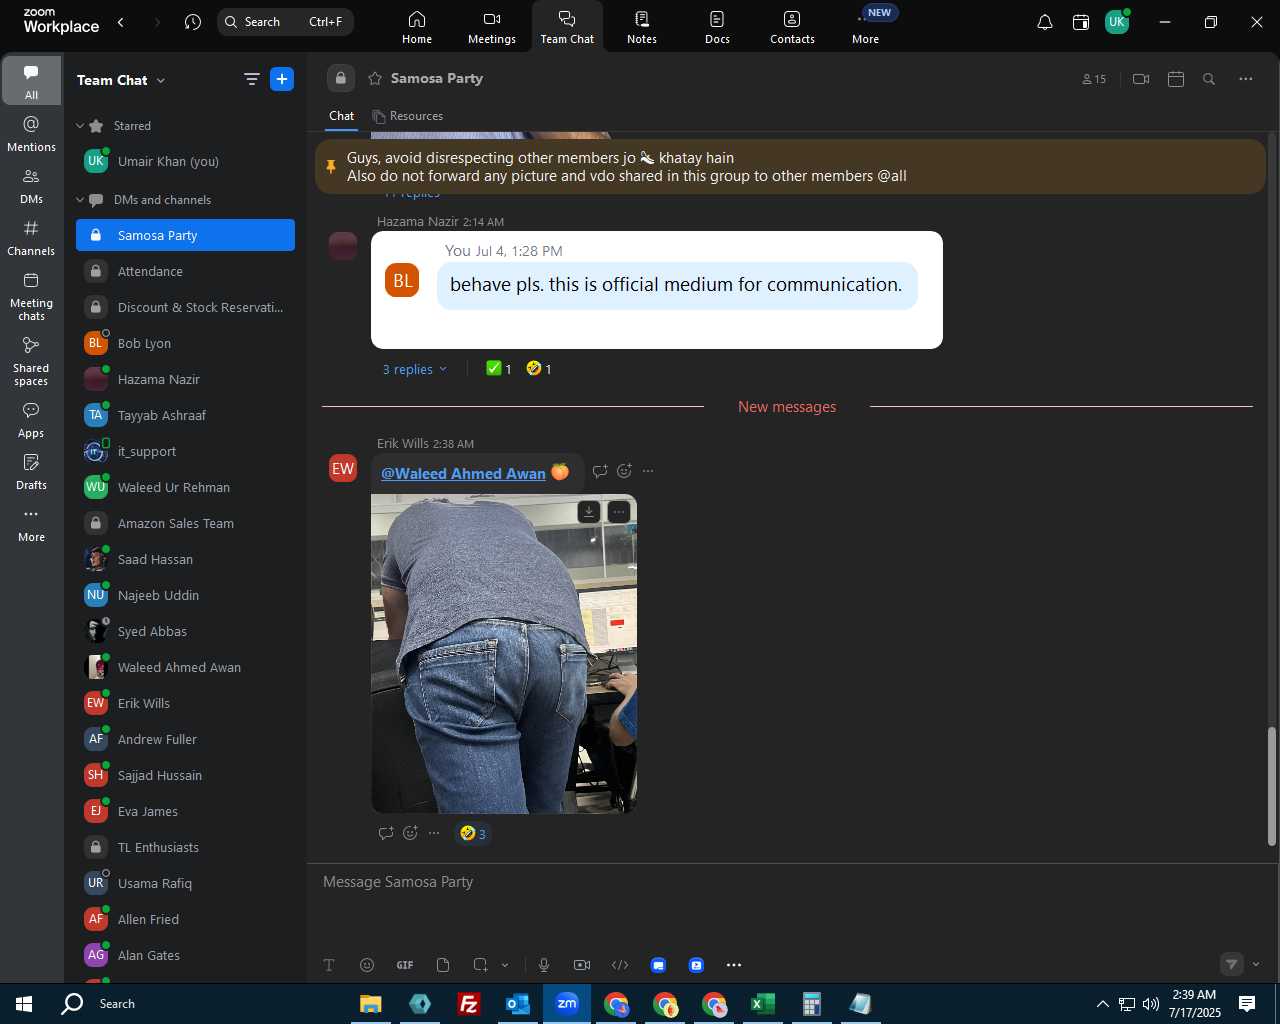
Task: Click the microphone audio message icon
Action: (544, 965)
